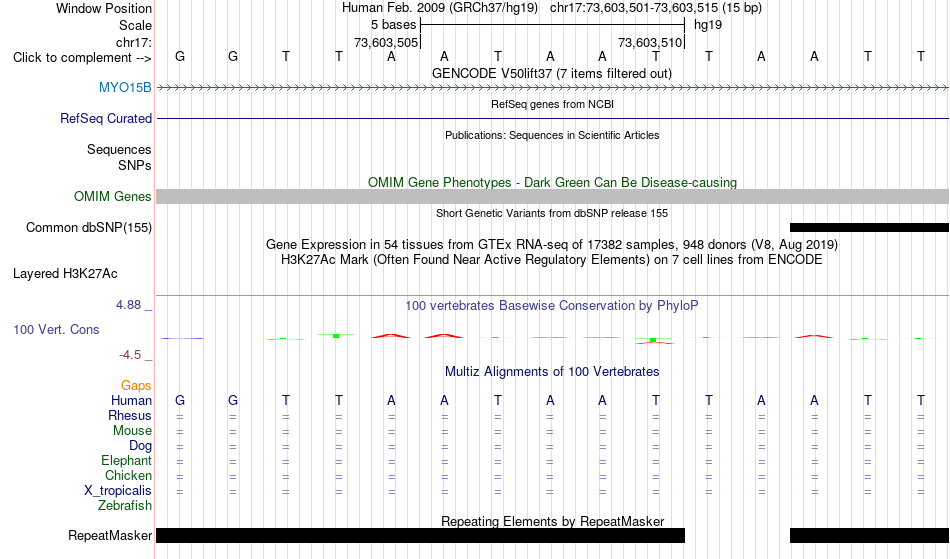Viewport: 950px width, 559px height.
Task: Click the RepeatMasker track label
Action: [110, 535]
